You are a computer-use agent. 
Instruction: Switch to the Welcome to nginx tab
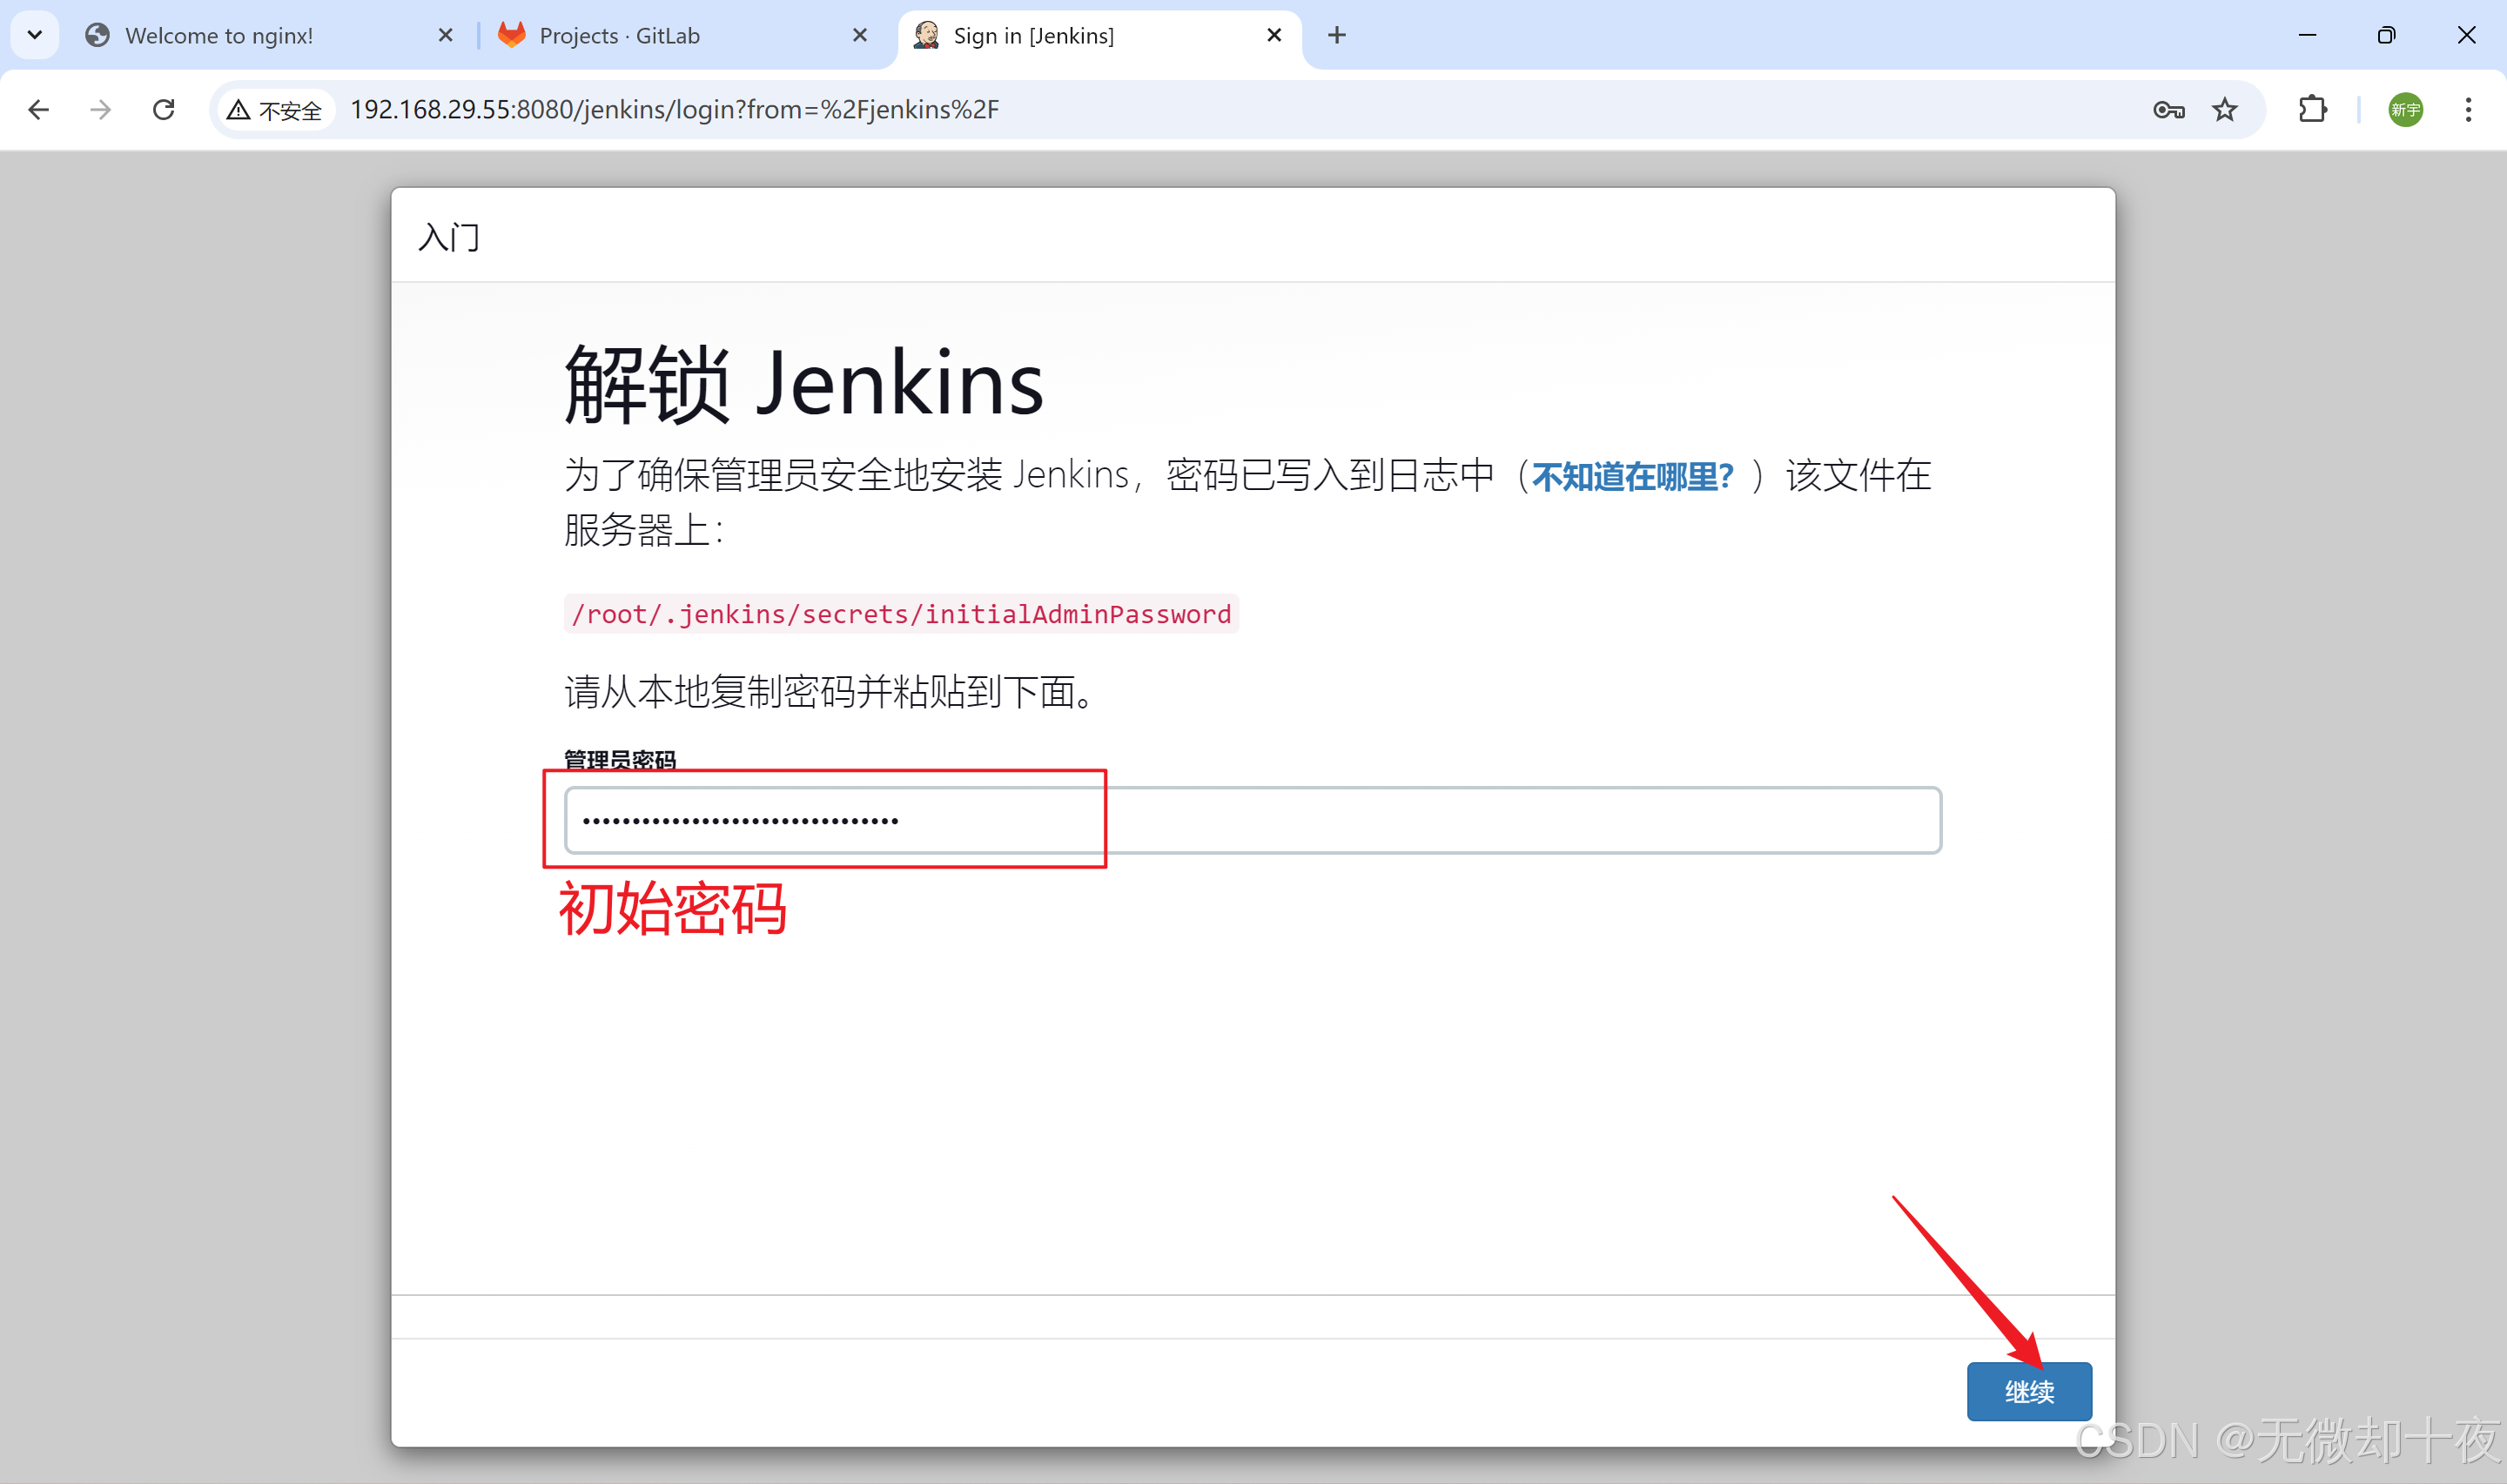(x=220, y=36)
